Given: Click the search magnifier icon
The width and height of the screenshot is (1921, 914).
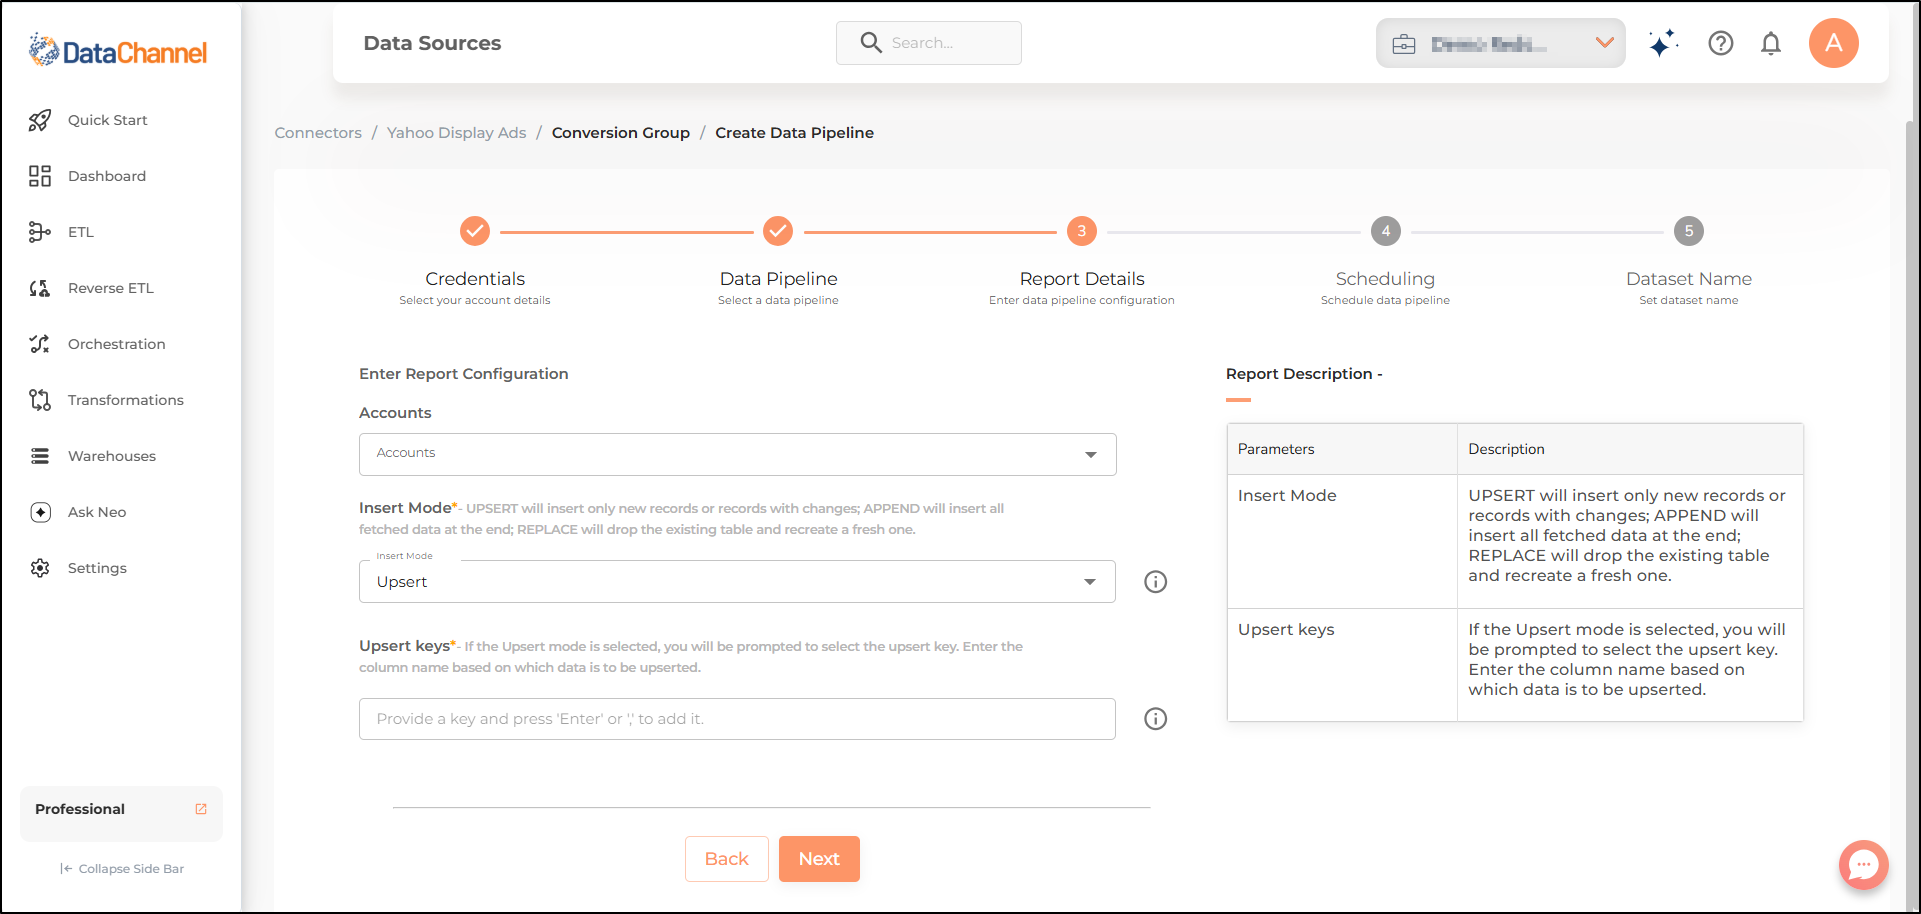Looking at the screenshot, I should [871, 42].
